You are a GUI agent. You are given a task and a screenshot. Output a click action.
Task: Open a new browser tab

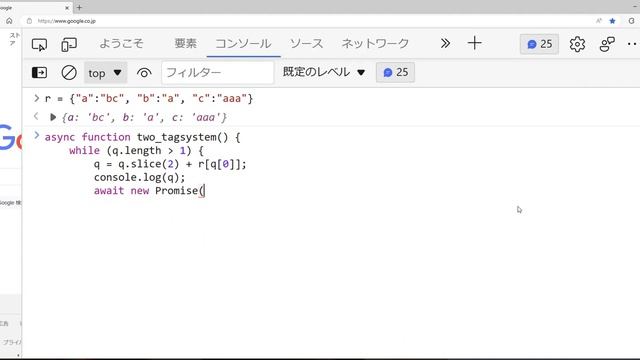click(79, 7)
